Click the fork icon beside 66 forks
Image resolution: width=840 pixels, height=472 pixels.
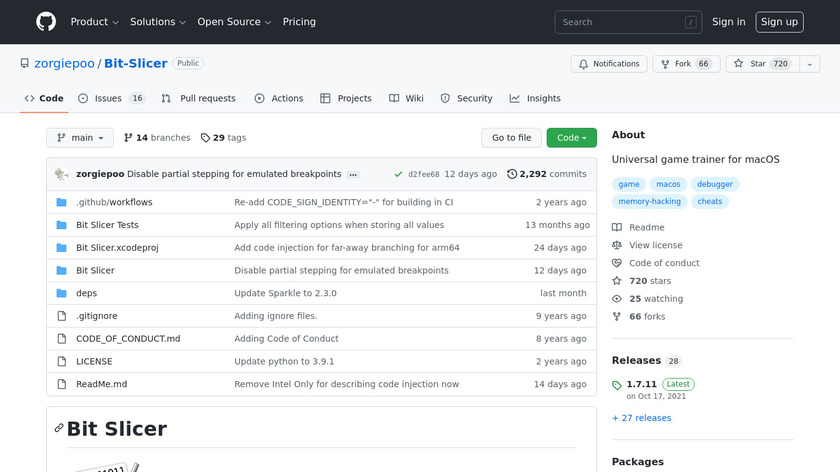point(617,317)
